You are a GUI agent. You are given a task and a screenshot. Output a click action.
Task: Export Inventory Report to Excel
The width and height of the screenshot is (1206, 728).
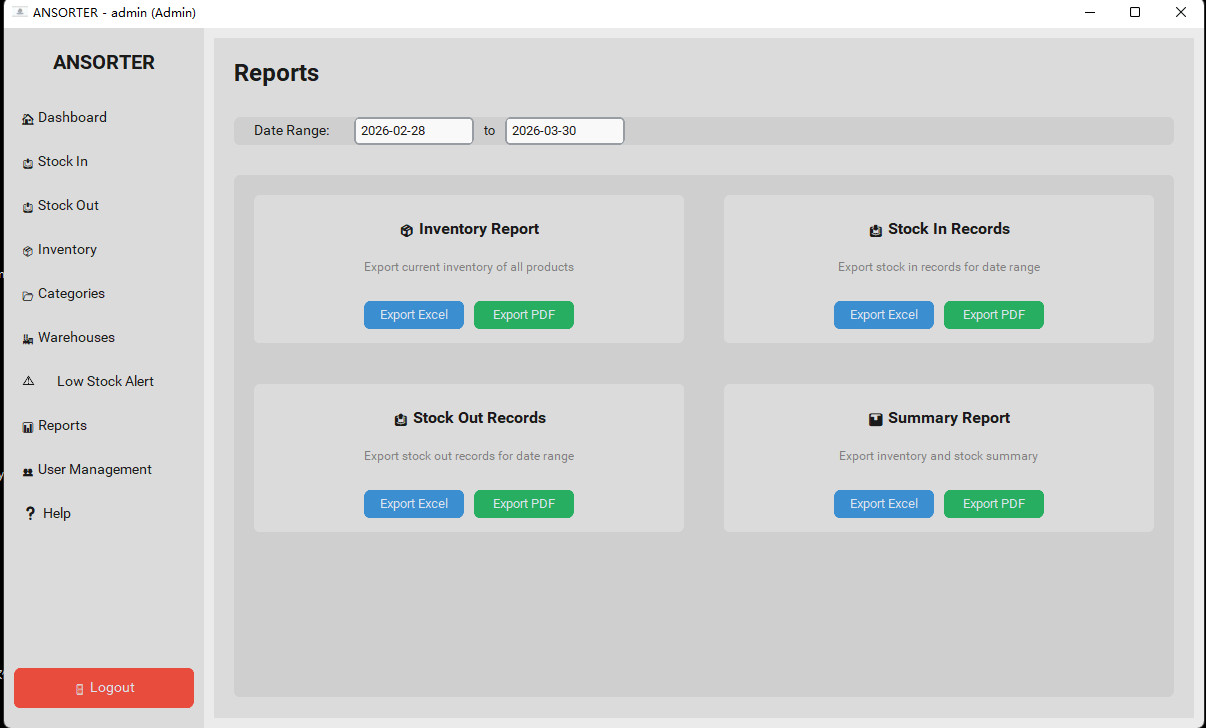point(414,315)
